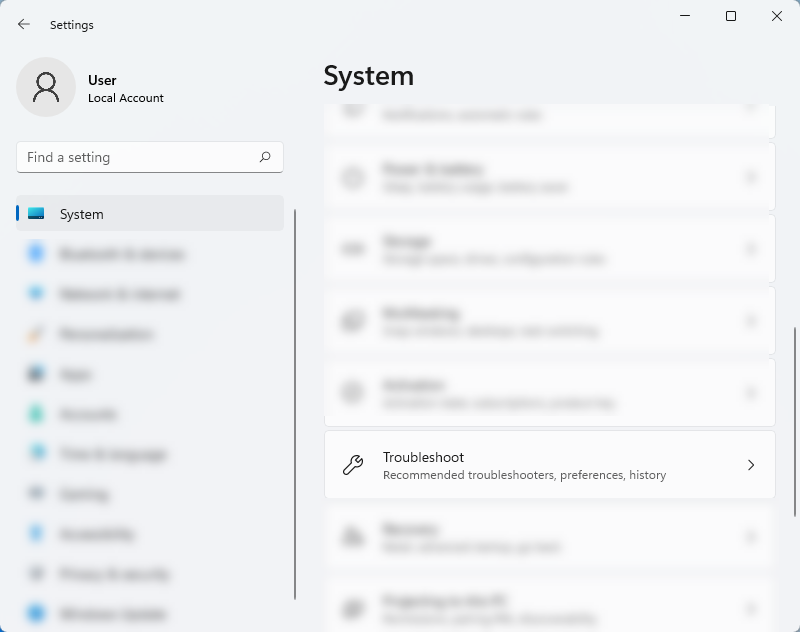Viewport: 800px width, 632px height.
Task: Open Troubleshoot settings via the wrench icon
Action: click(352, 464)
